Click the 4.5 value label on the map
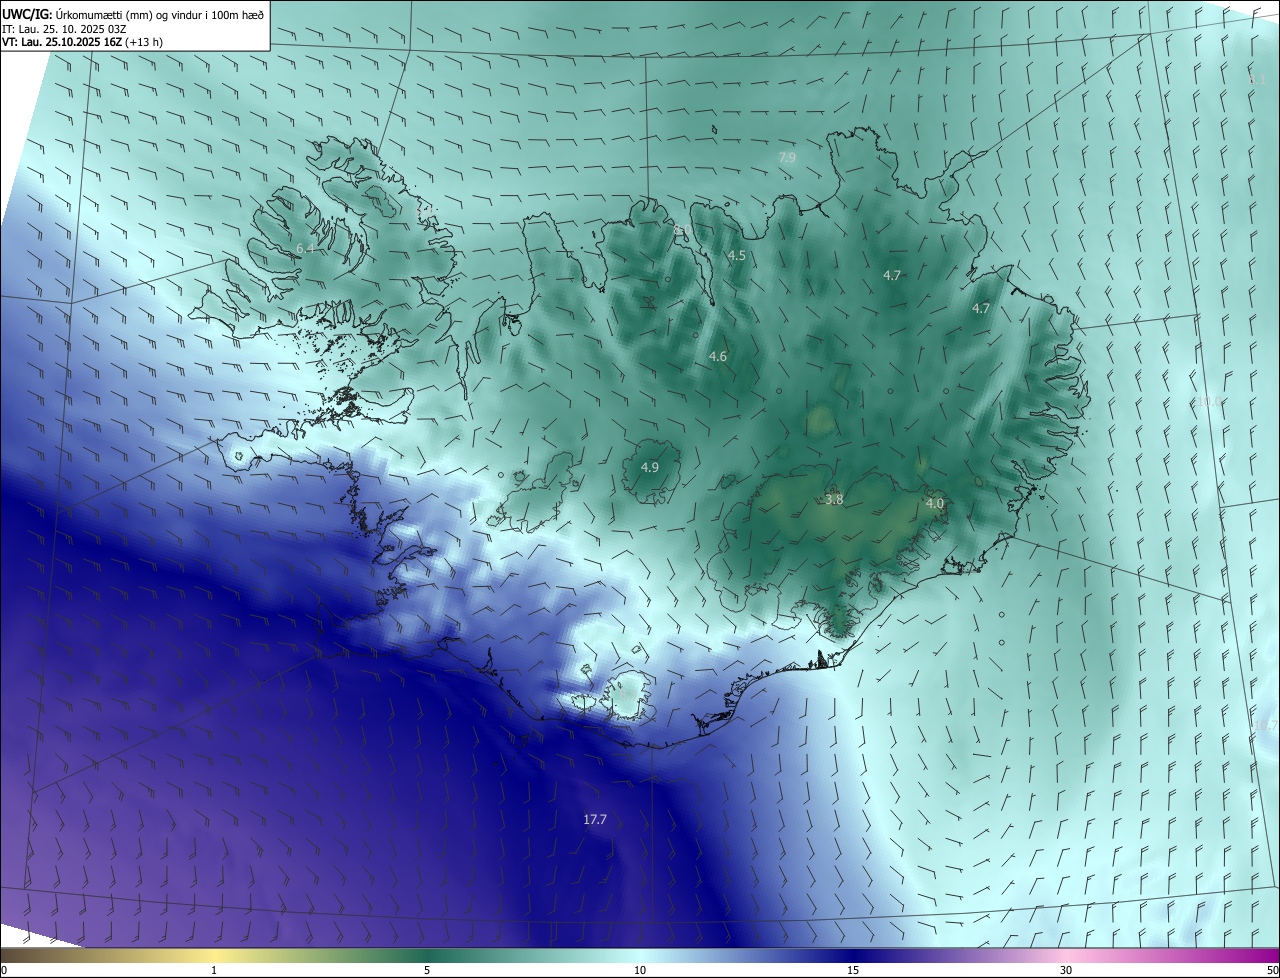 click(736, 256)
